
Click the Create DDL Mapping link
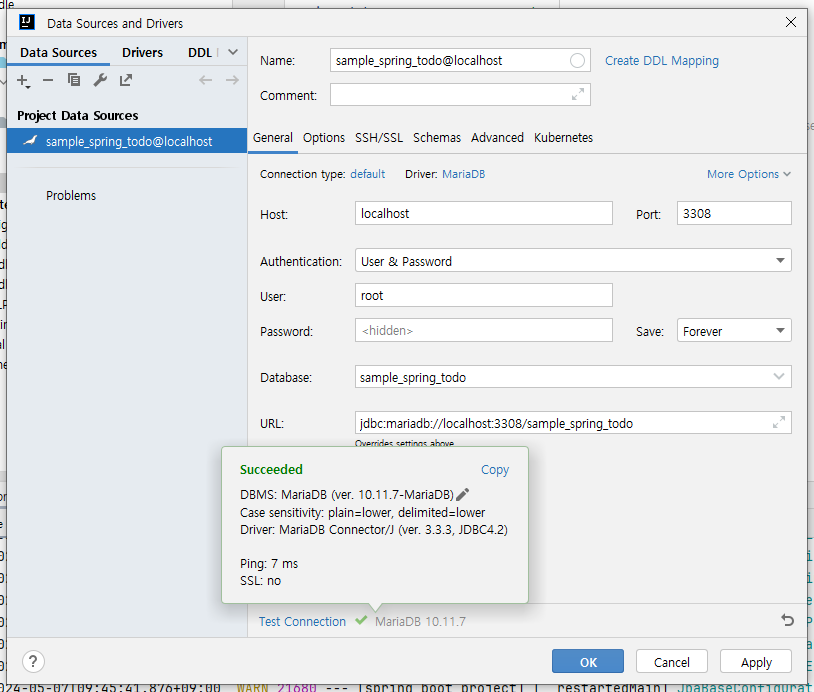[x=662, y=61]
